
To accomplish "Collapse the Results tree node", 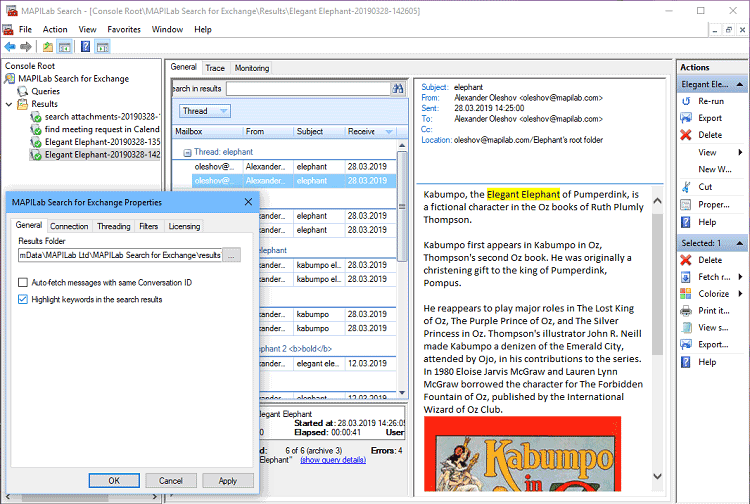I will coord(9,104).
